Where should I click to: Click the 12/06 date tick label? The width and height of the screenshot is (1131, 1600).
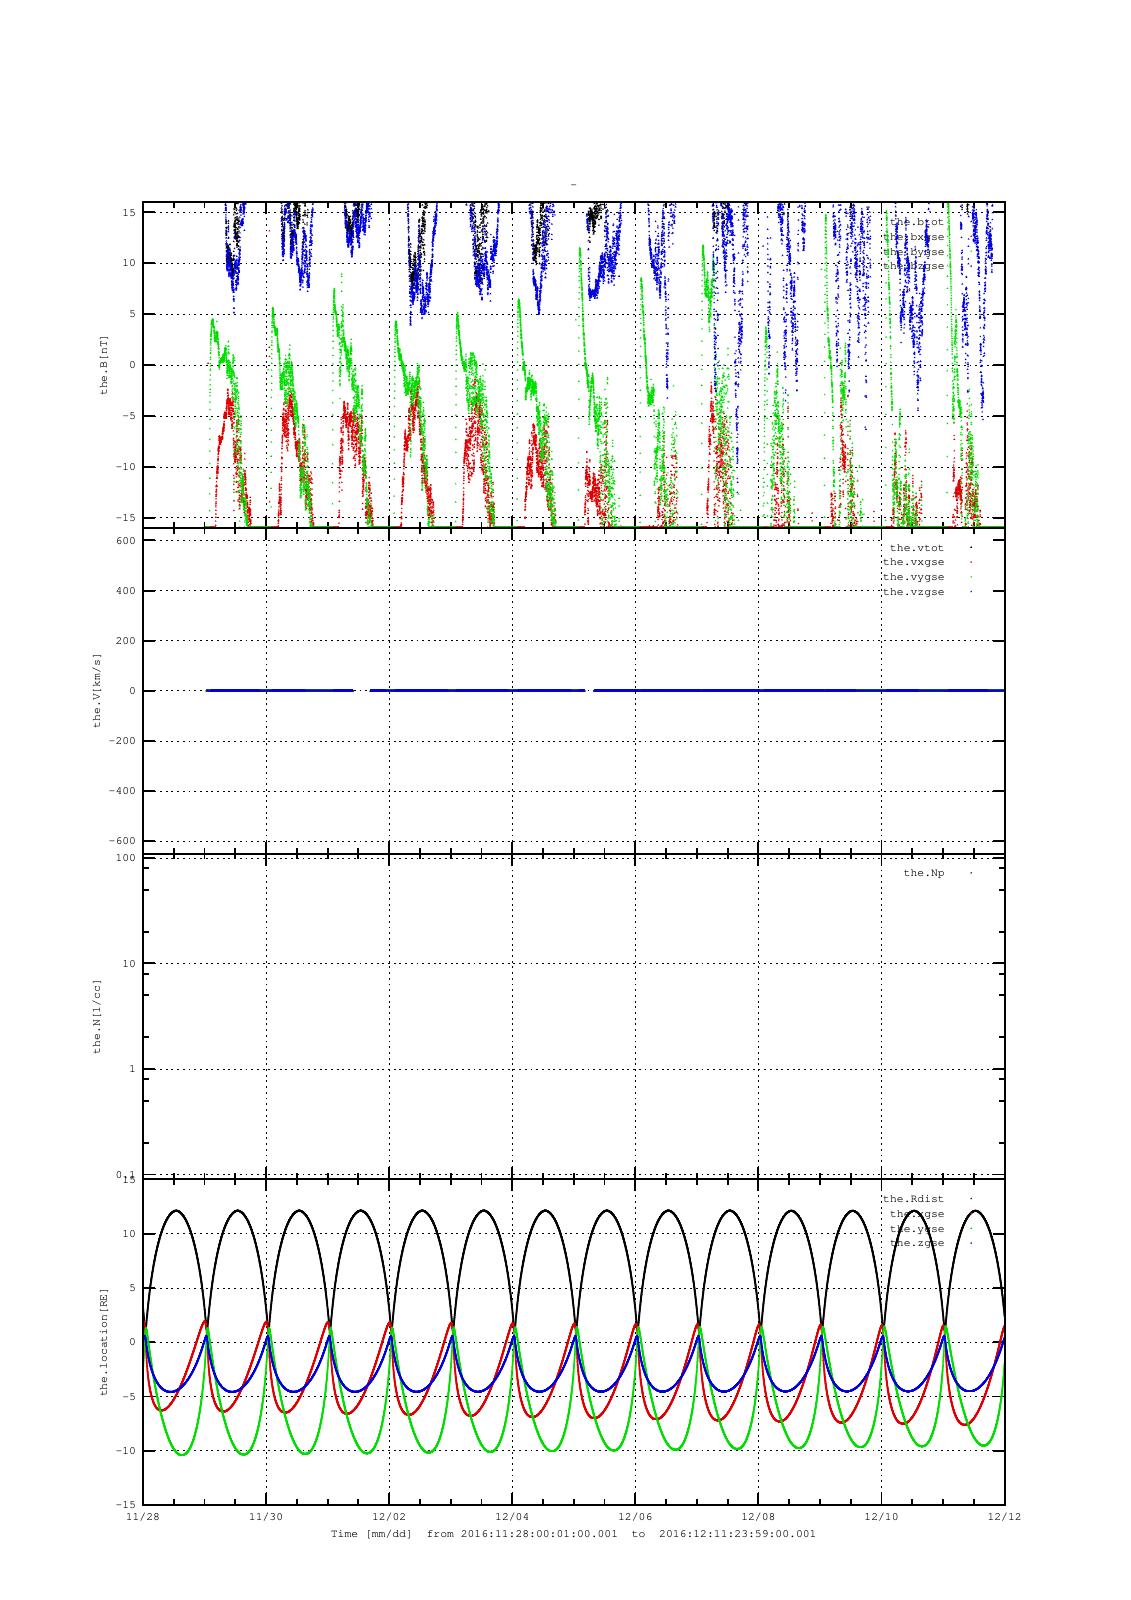click(635, 1517)
